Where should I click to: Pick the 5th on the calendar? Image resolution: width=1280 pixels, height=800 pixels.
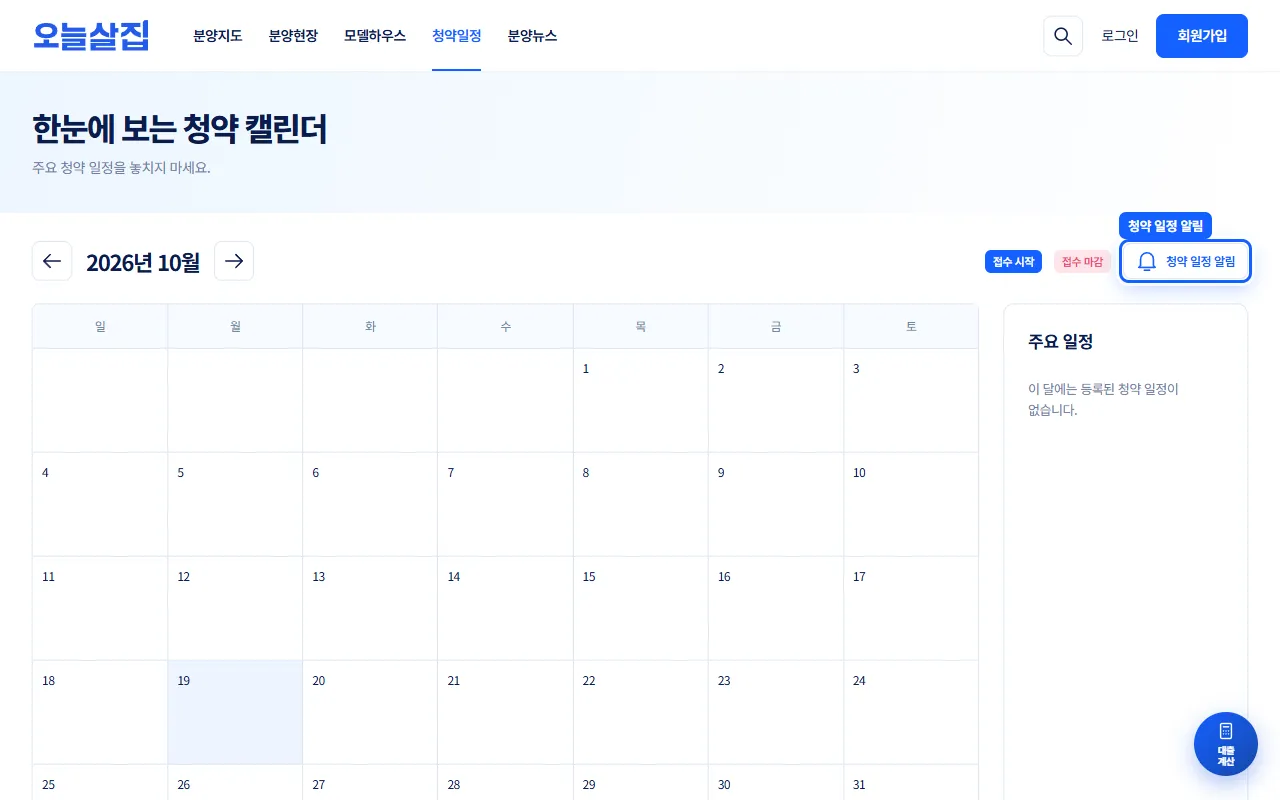235,504
